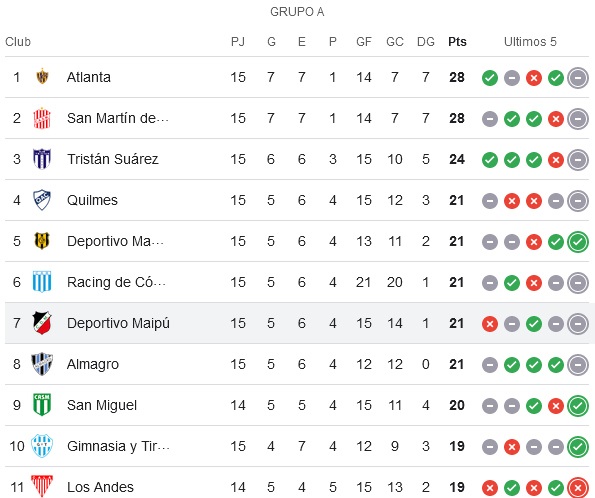Click Los Andes' latest loss result circle

pos(578,487)
